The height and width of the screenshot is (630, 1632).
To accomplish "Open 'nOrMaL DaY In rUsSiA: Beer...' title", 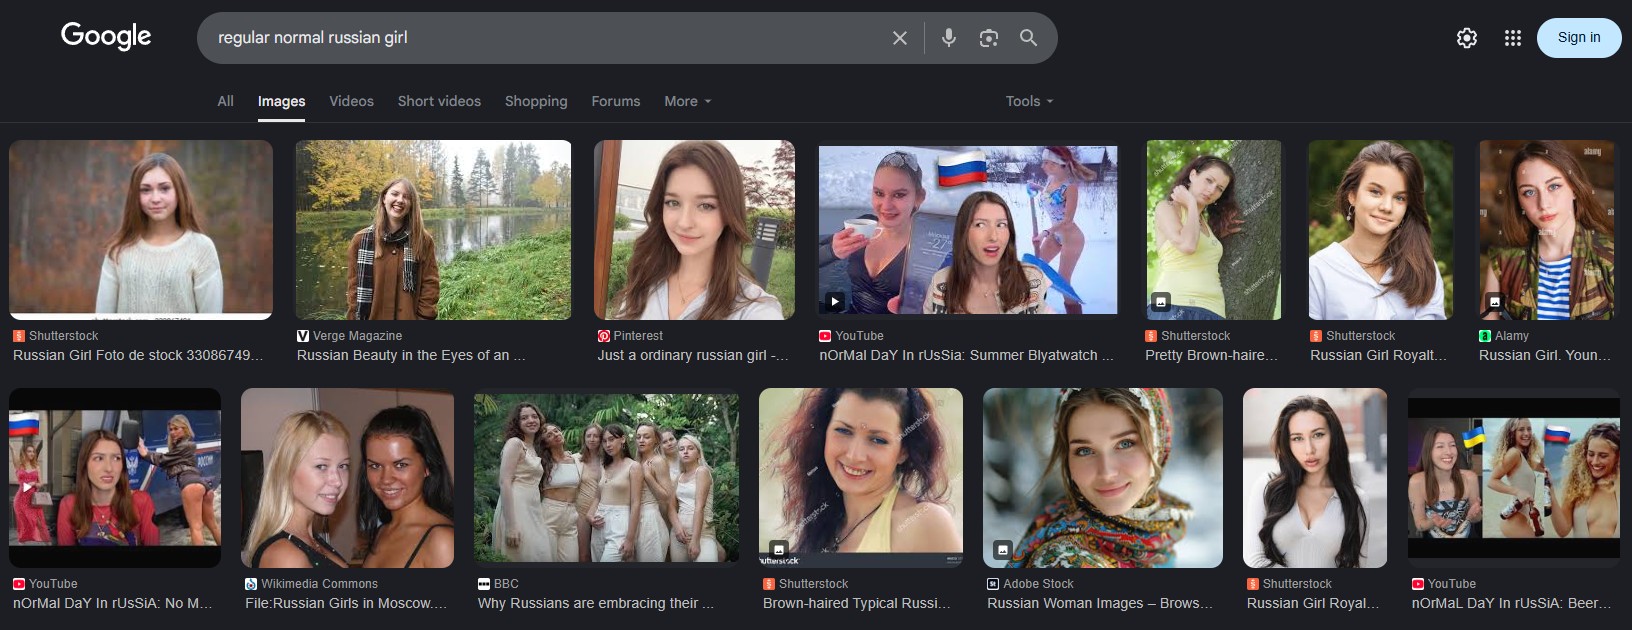I will (x=1511, y=603).
